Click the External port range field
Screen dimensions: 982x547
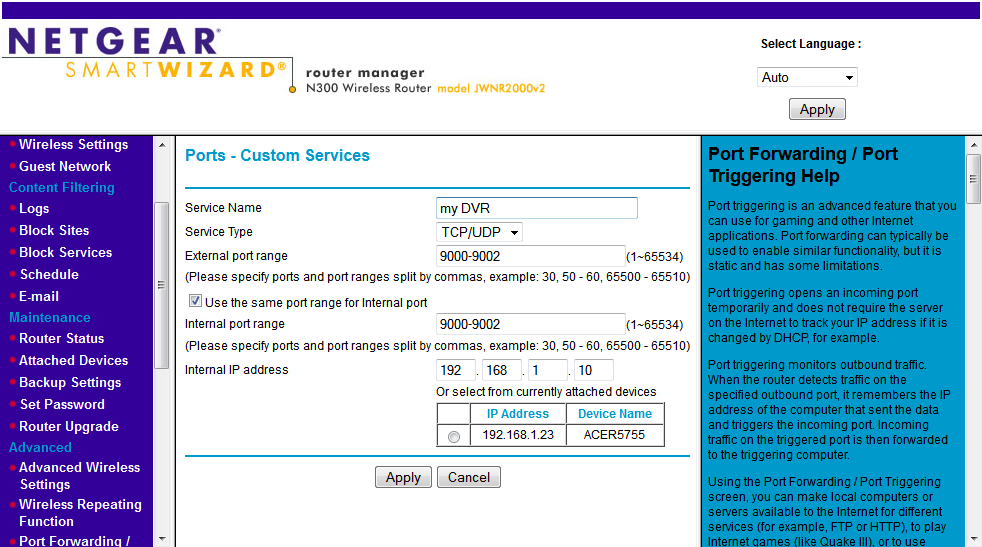point(531,256)
